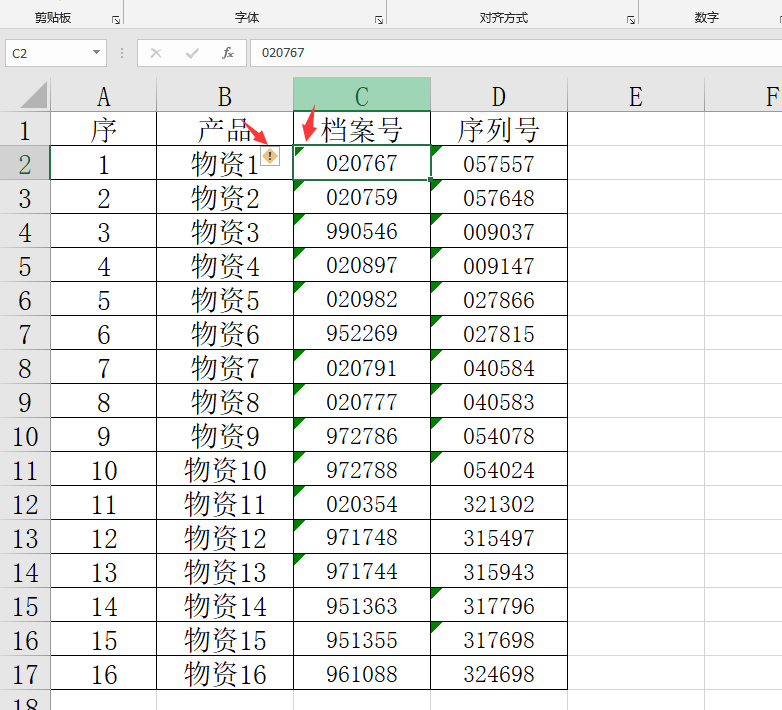Select cell containing 物资1

[x=225, y=163]
